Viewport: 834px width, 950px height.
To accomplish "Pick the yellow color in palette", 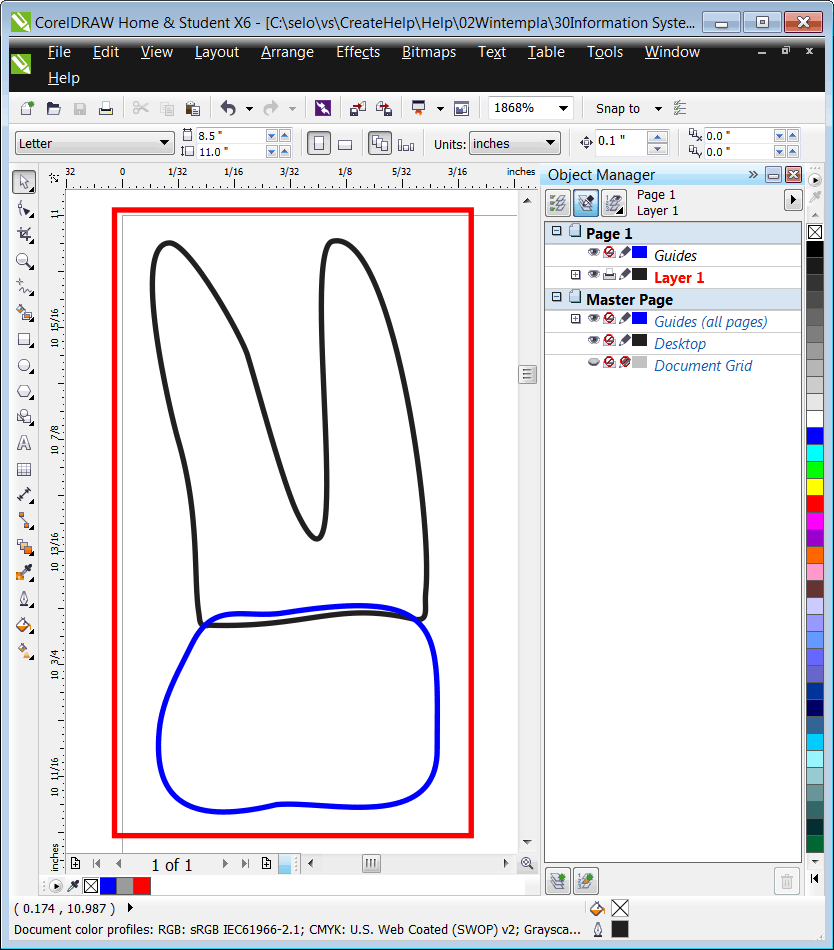I will pyautogui.click(x=815, y=487).
